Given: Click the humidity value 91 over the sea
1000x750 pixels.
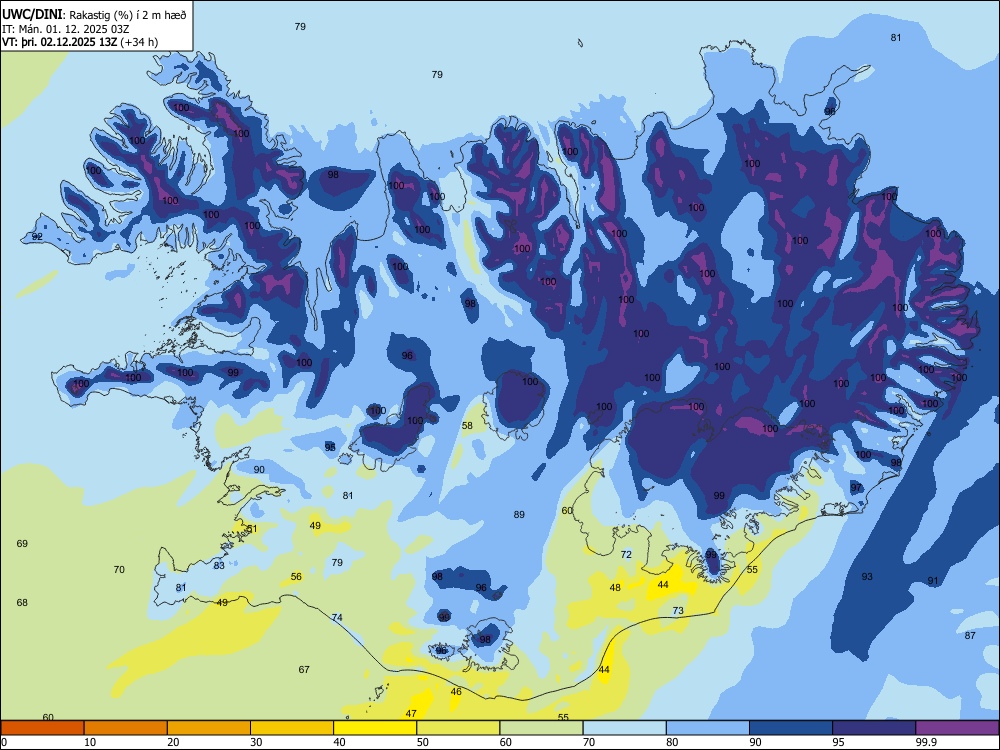Looking at the screenshot, I should click(x=933, y=580).
